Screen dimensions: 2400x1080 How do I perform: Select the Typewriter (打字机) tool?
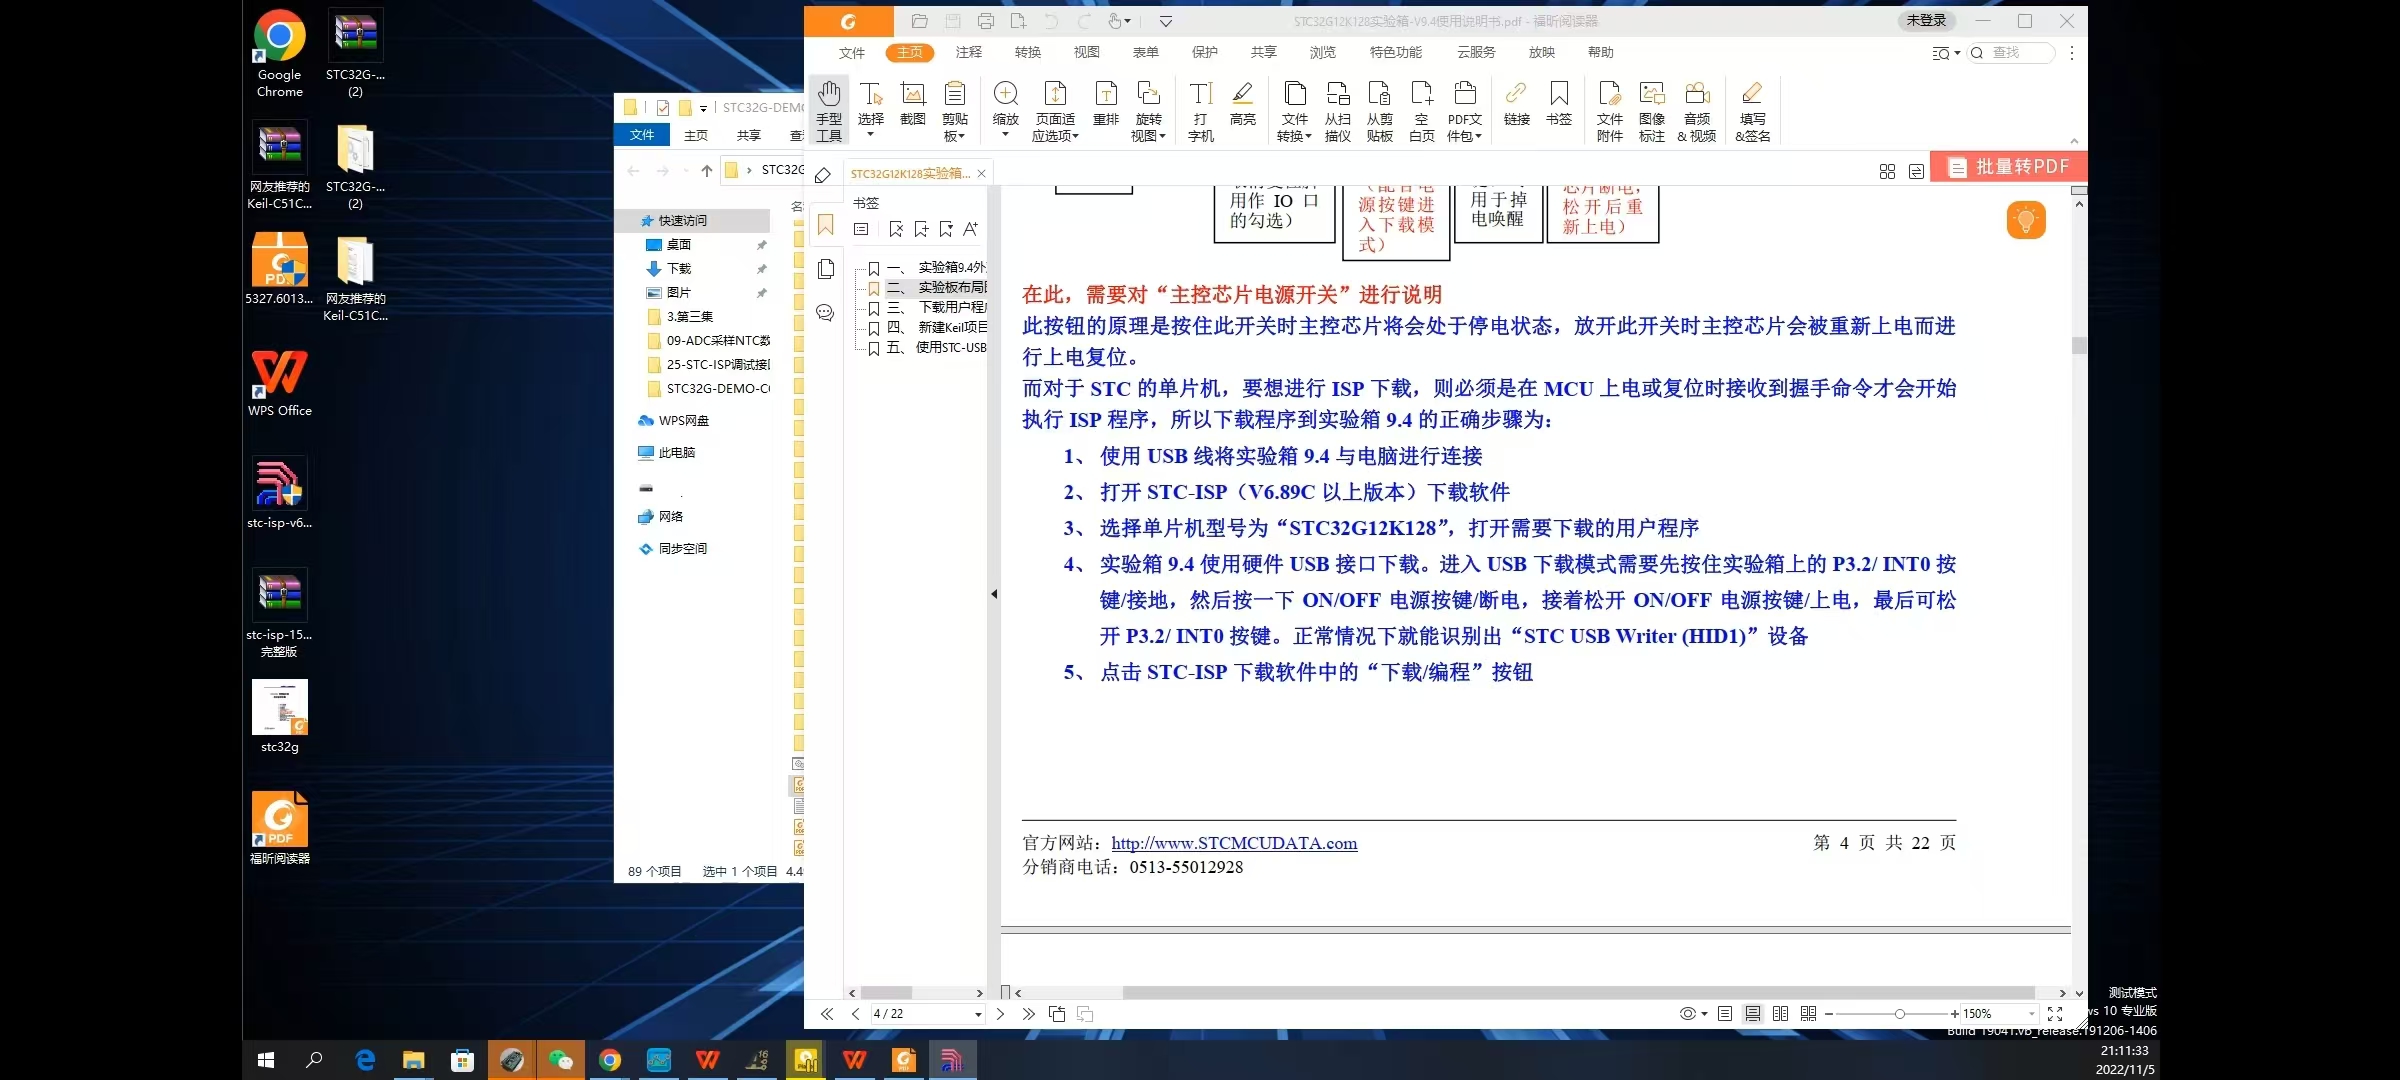tap(1200, 111)
